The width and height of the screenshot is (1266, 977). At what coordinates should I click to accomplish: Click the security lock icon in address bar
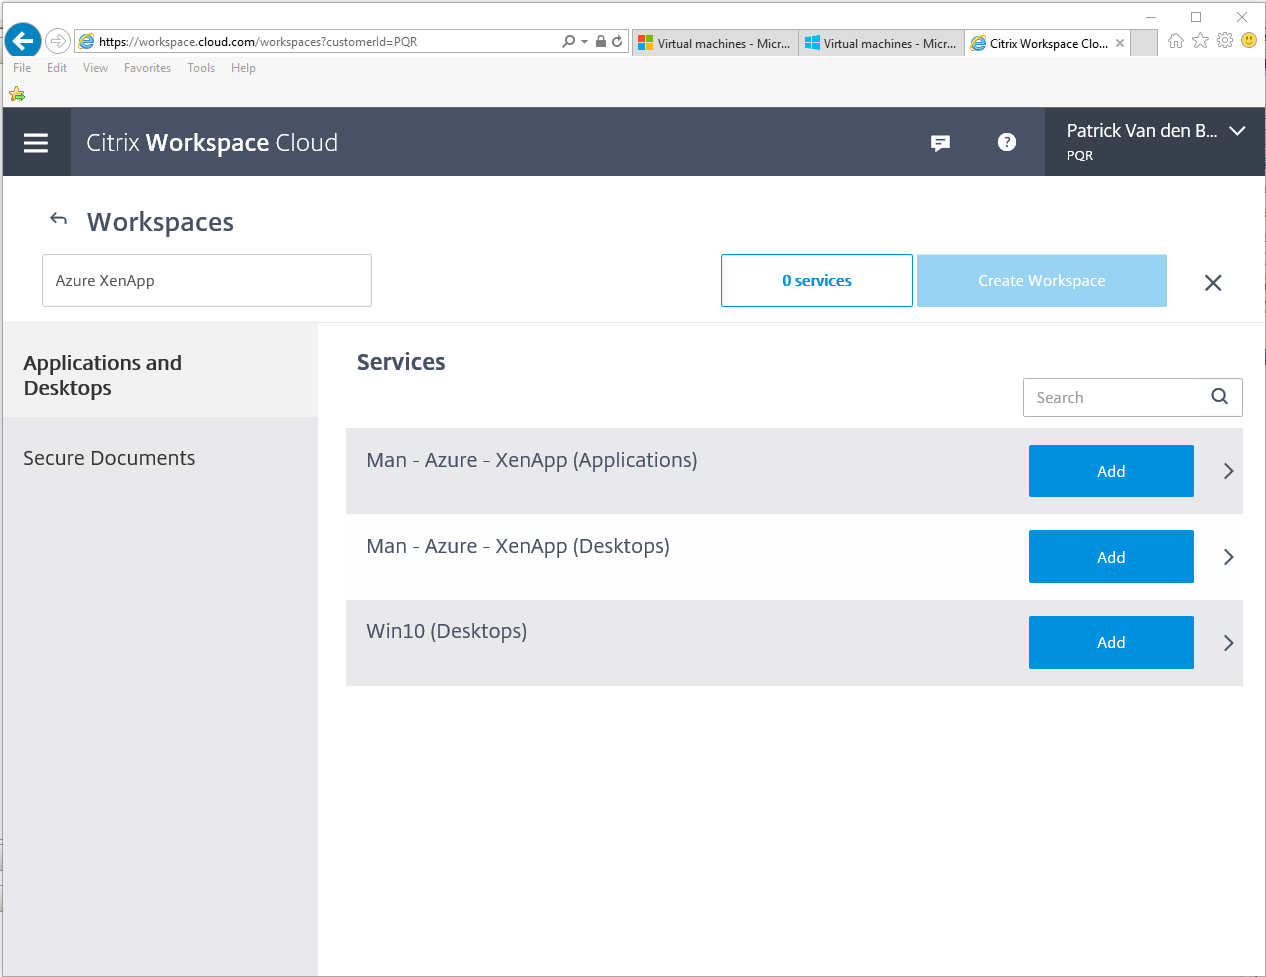601,41
